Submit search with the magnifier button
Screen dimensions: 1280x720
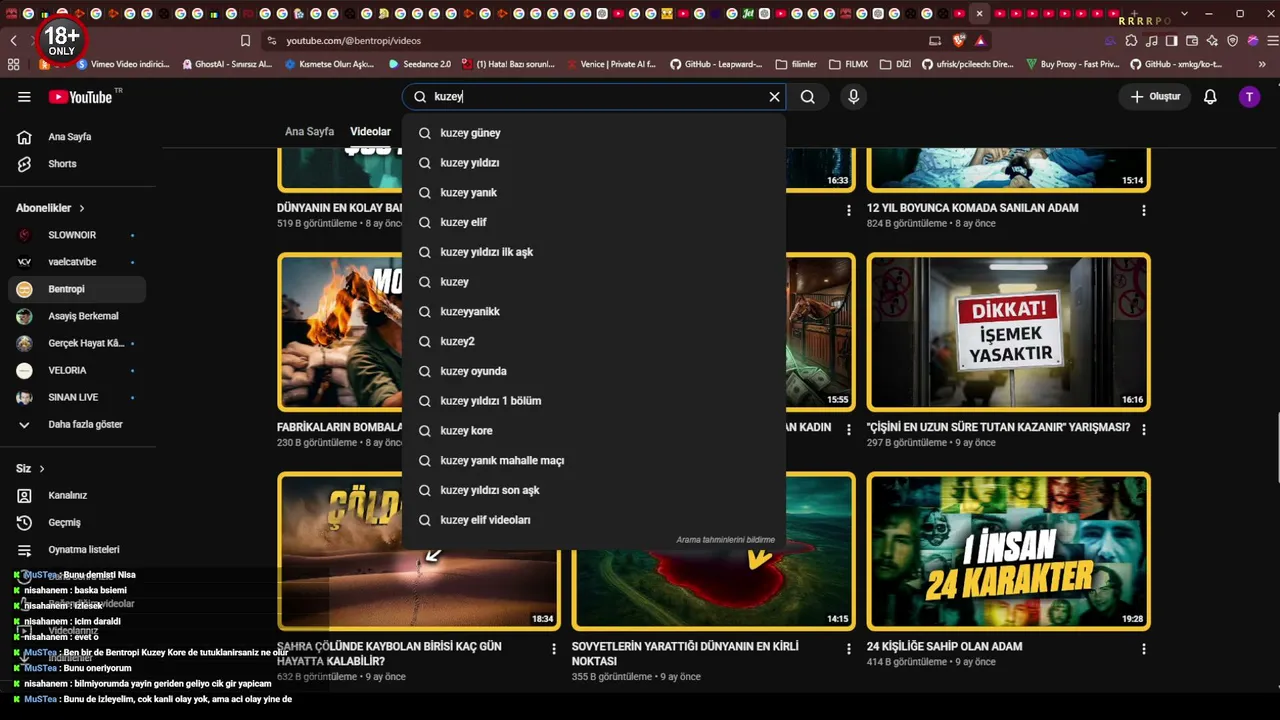[808, 97]
